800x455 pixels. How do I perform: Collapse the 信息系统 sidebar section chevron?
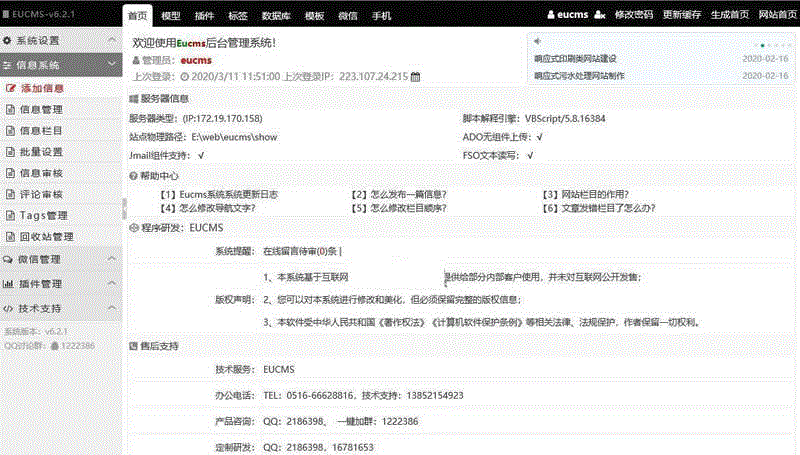pos(111,64)
